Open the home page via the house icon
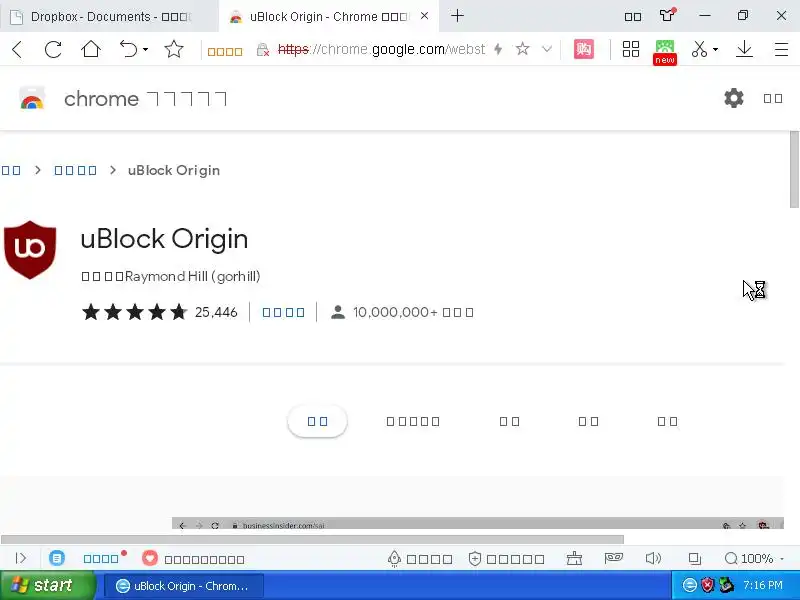Image resolution: width=800 pixels, height=600 pixels. (91, 49)
